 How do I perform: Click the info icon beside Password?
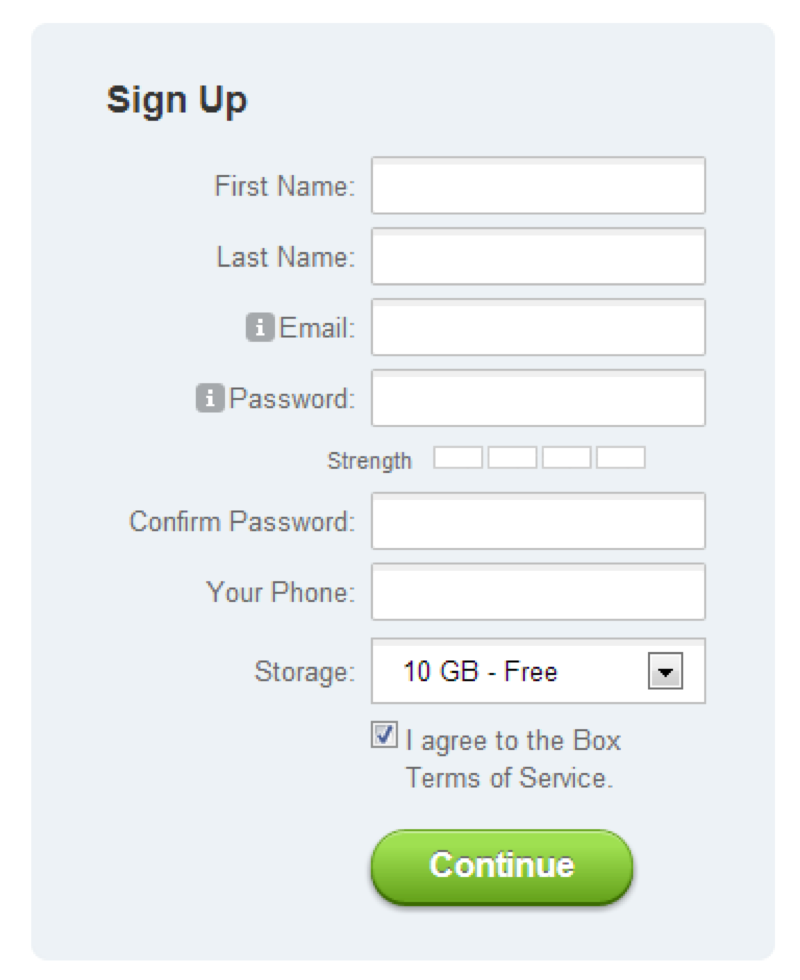click(210, 398)
